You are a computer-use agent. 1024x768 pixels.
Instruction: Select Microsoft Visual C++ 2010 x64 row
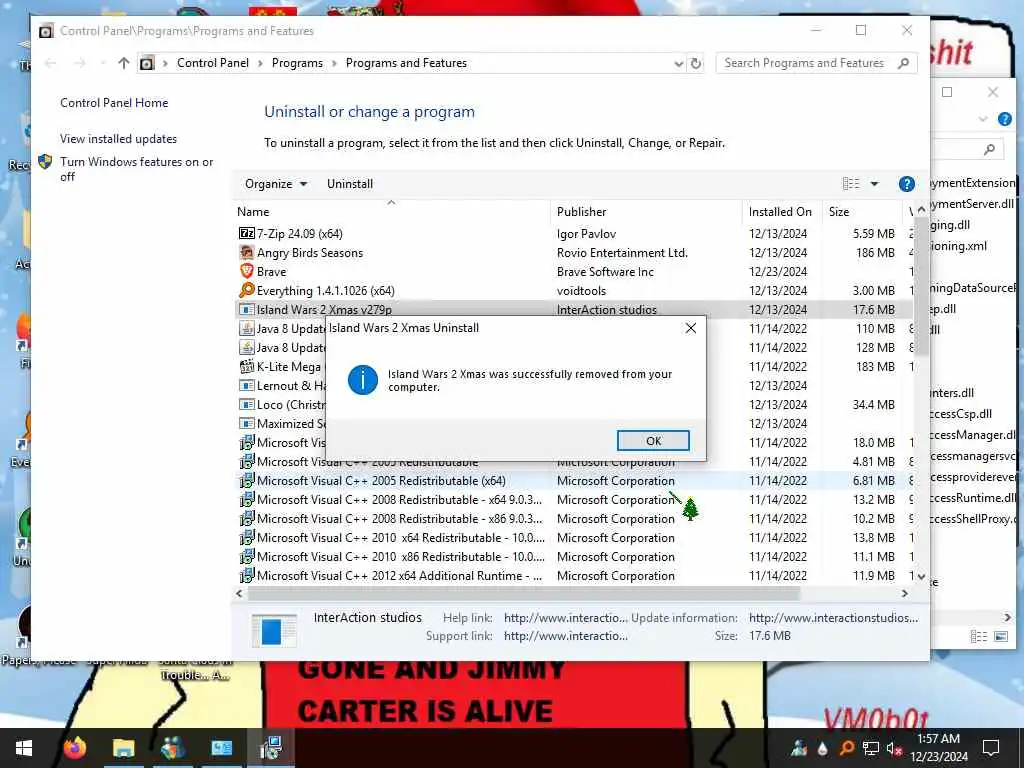tap(573, 537)
